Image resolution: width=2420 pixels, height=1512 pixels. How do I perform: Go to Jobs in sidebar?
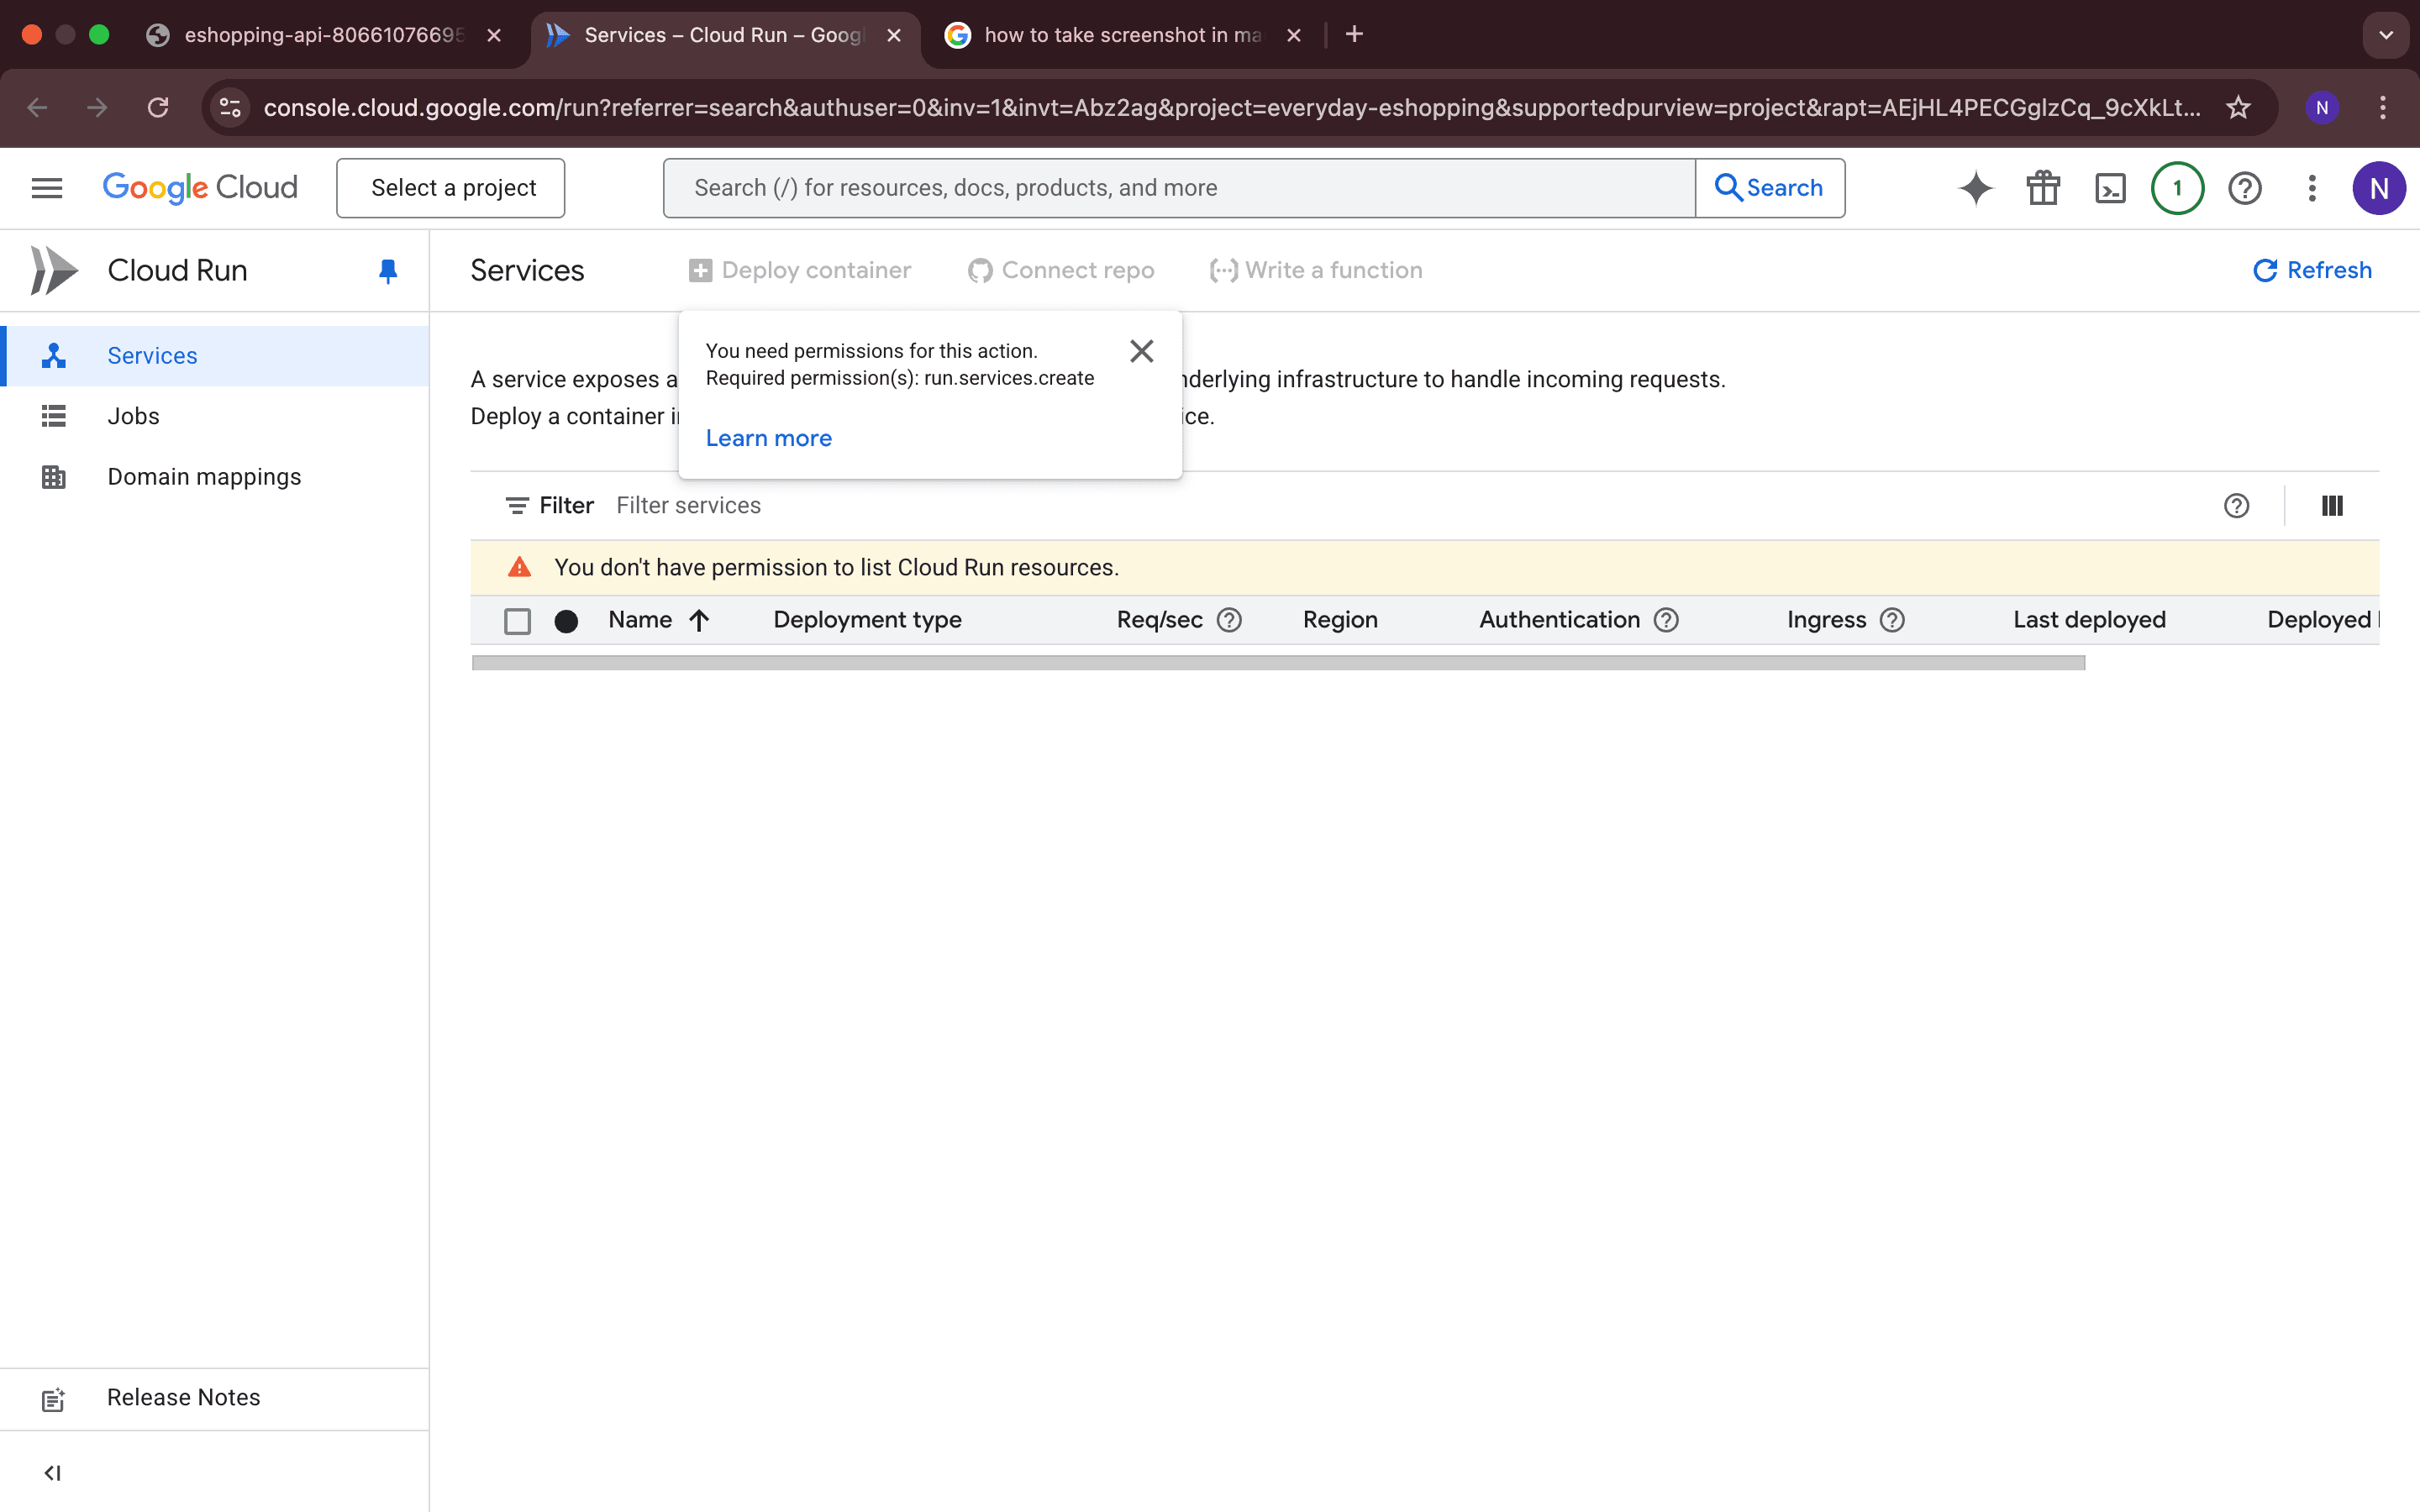133,416
